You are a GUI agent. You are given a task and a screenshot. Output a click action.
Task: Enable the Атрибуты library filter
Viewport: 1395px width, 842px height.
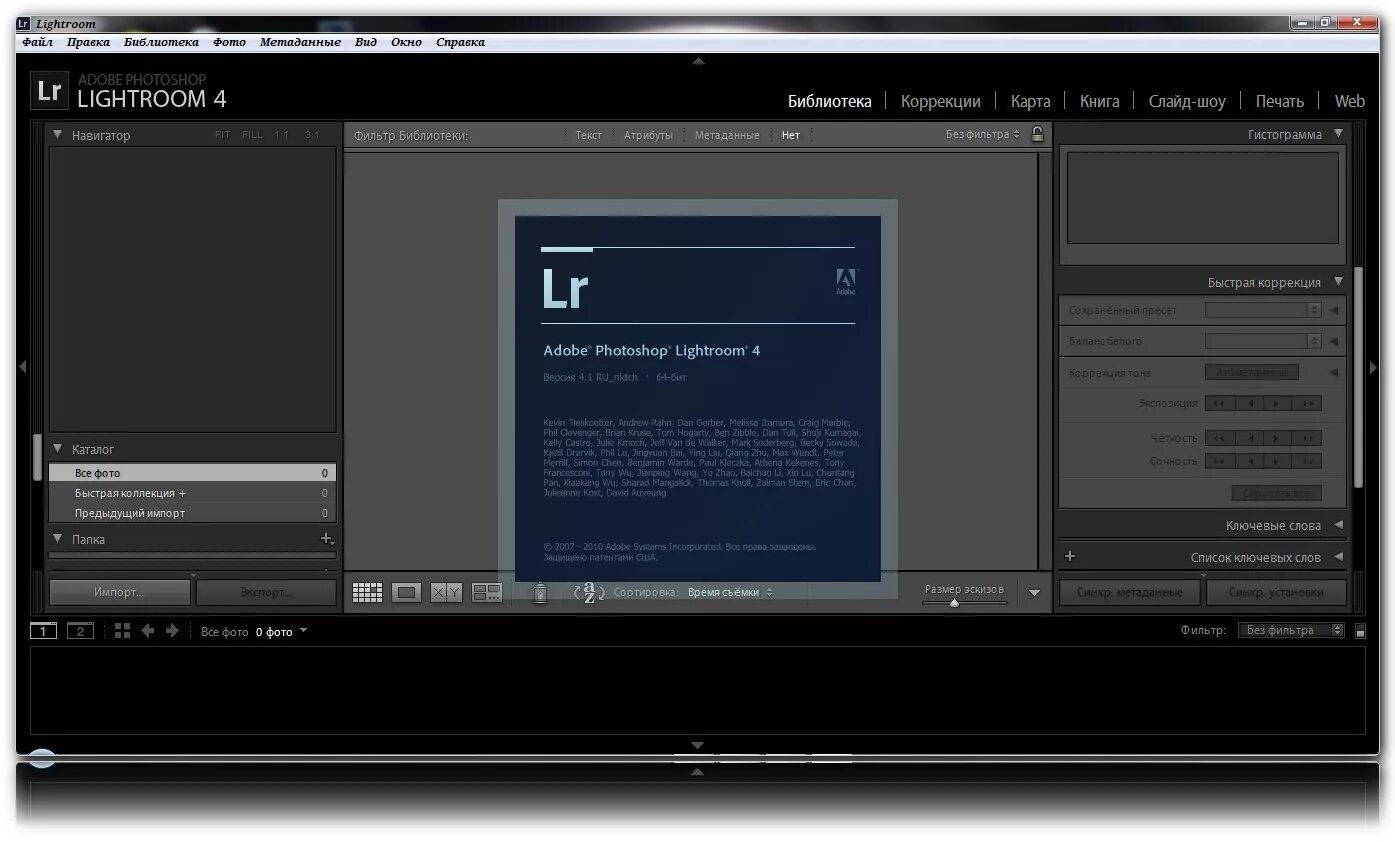(x=648, y=135)
